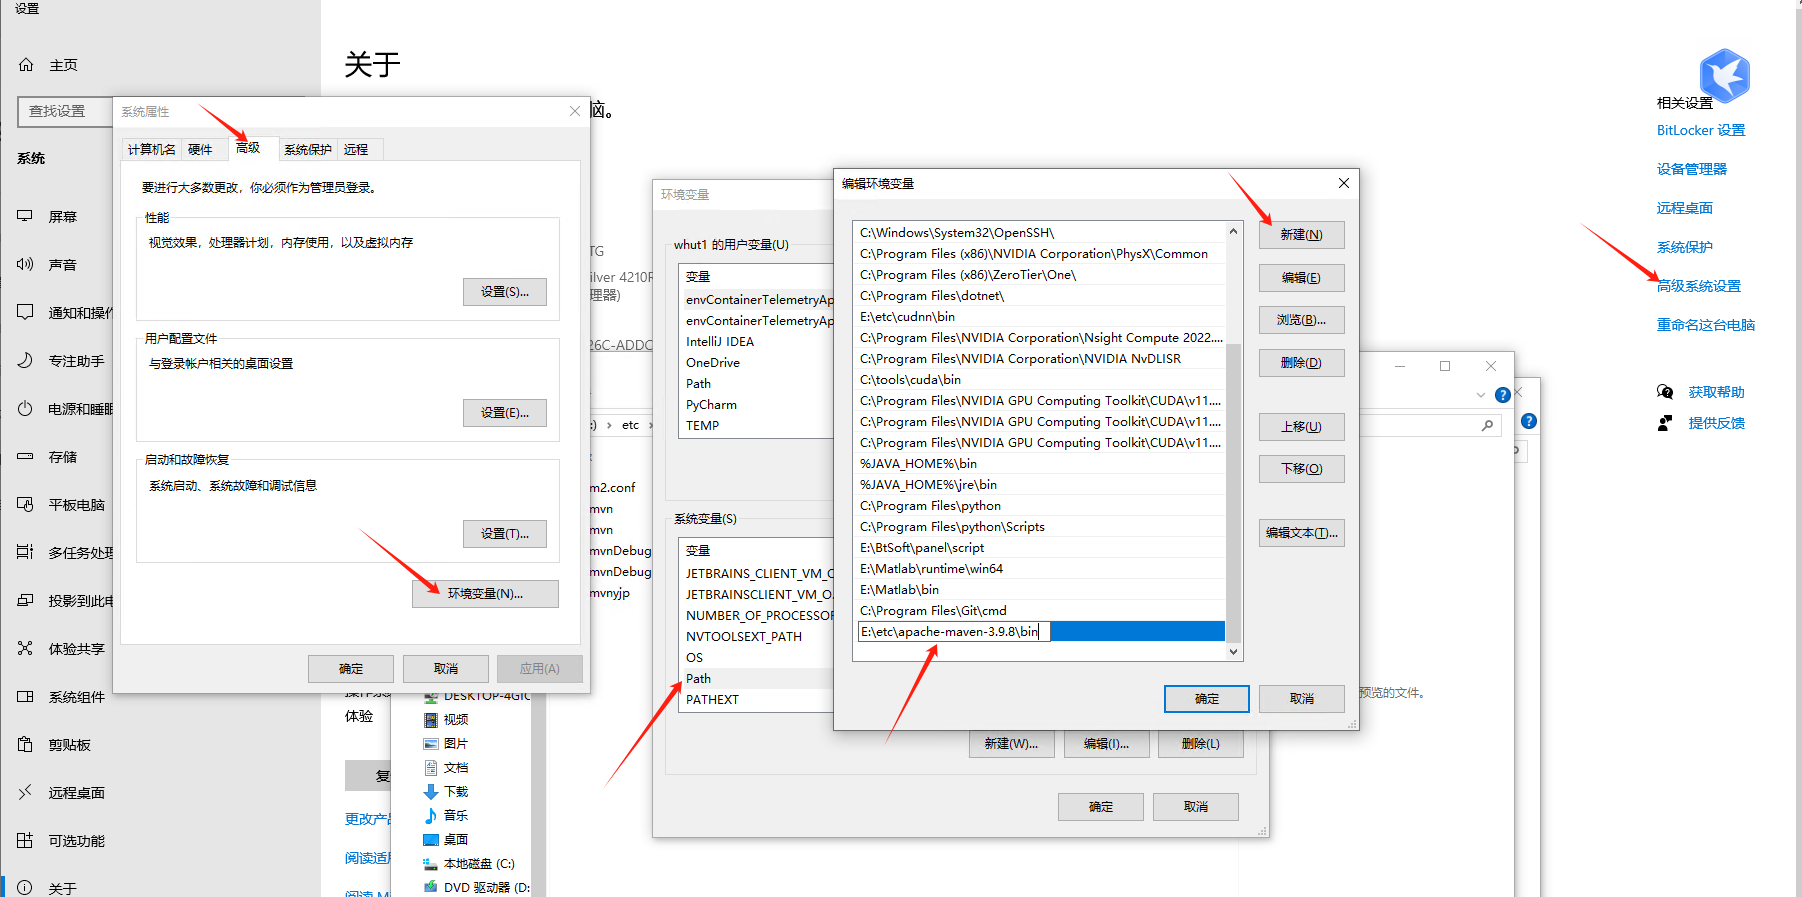Image resolution: width=1802 pixels, height=897 pixels.
Task: Click the blue help question-mark icon in Explorer
Action: point(1502,395)
